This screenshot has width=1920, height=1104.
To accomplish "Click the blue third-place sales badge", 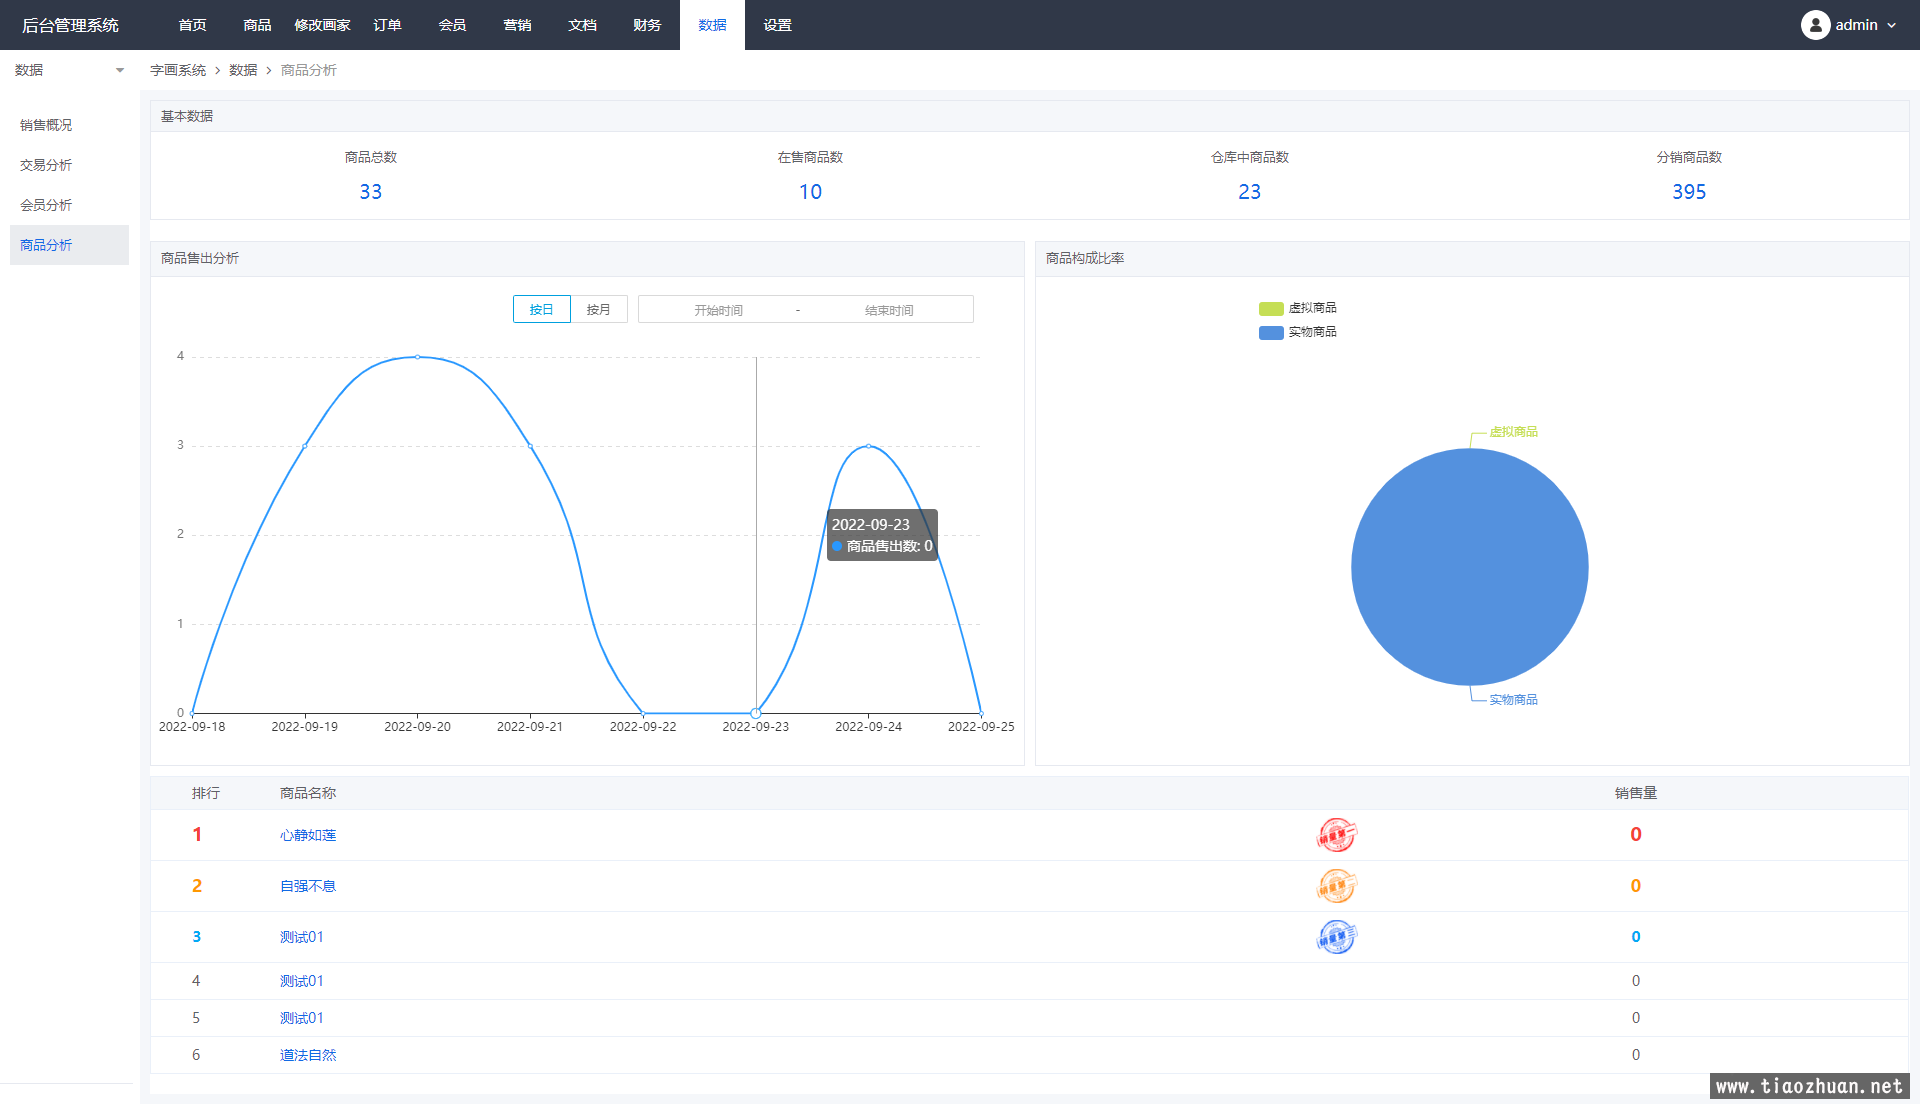I will [1336, 937].
